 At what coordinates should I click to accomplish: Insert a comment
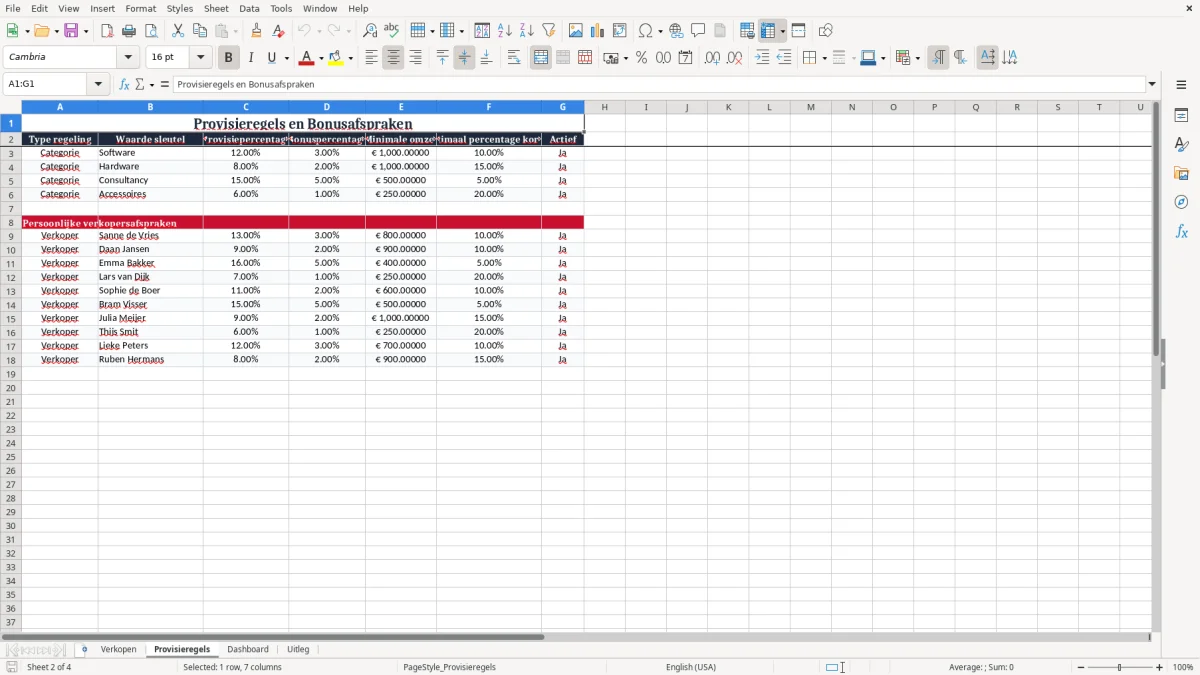point(698,31)
